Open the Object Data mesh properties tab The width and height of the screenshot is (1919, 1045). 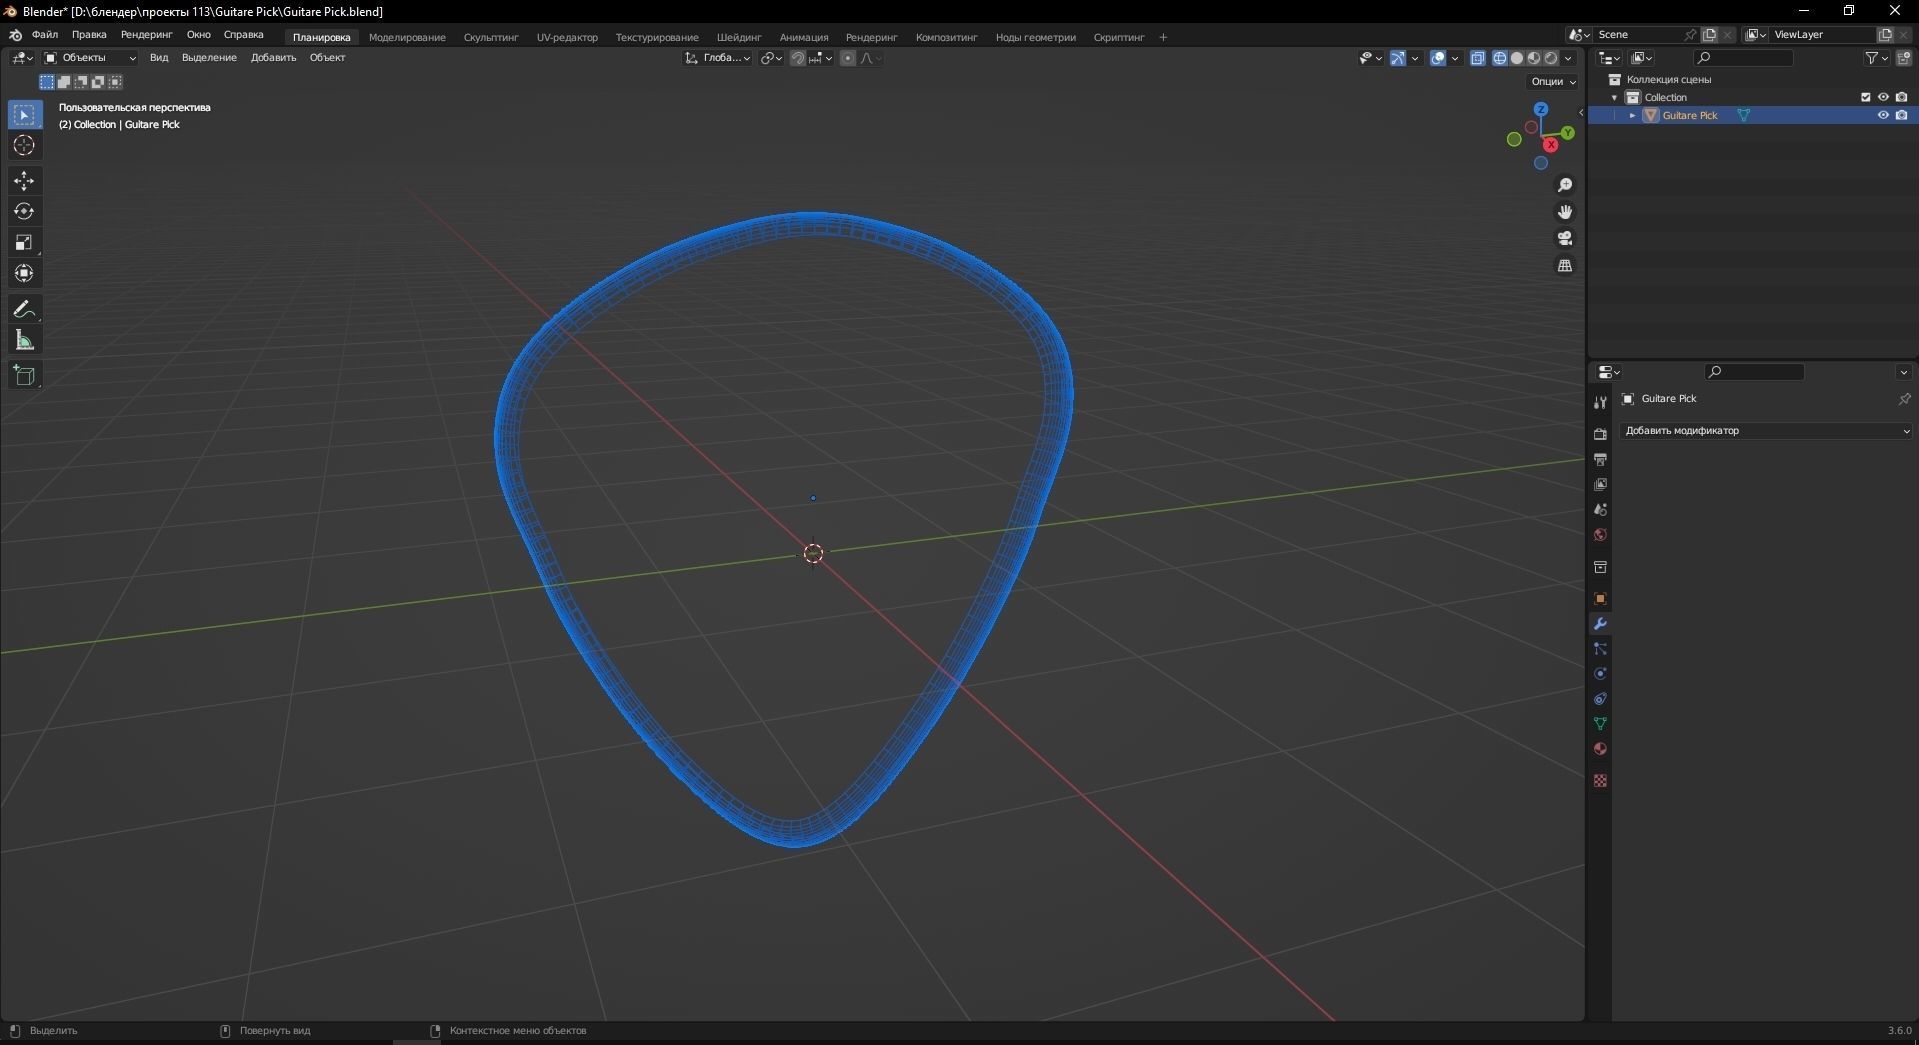click(x=1600, y=724)
